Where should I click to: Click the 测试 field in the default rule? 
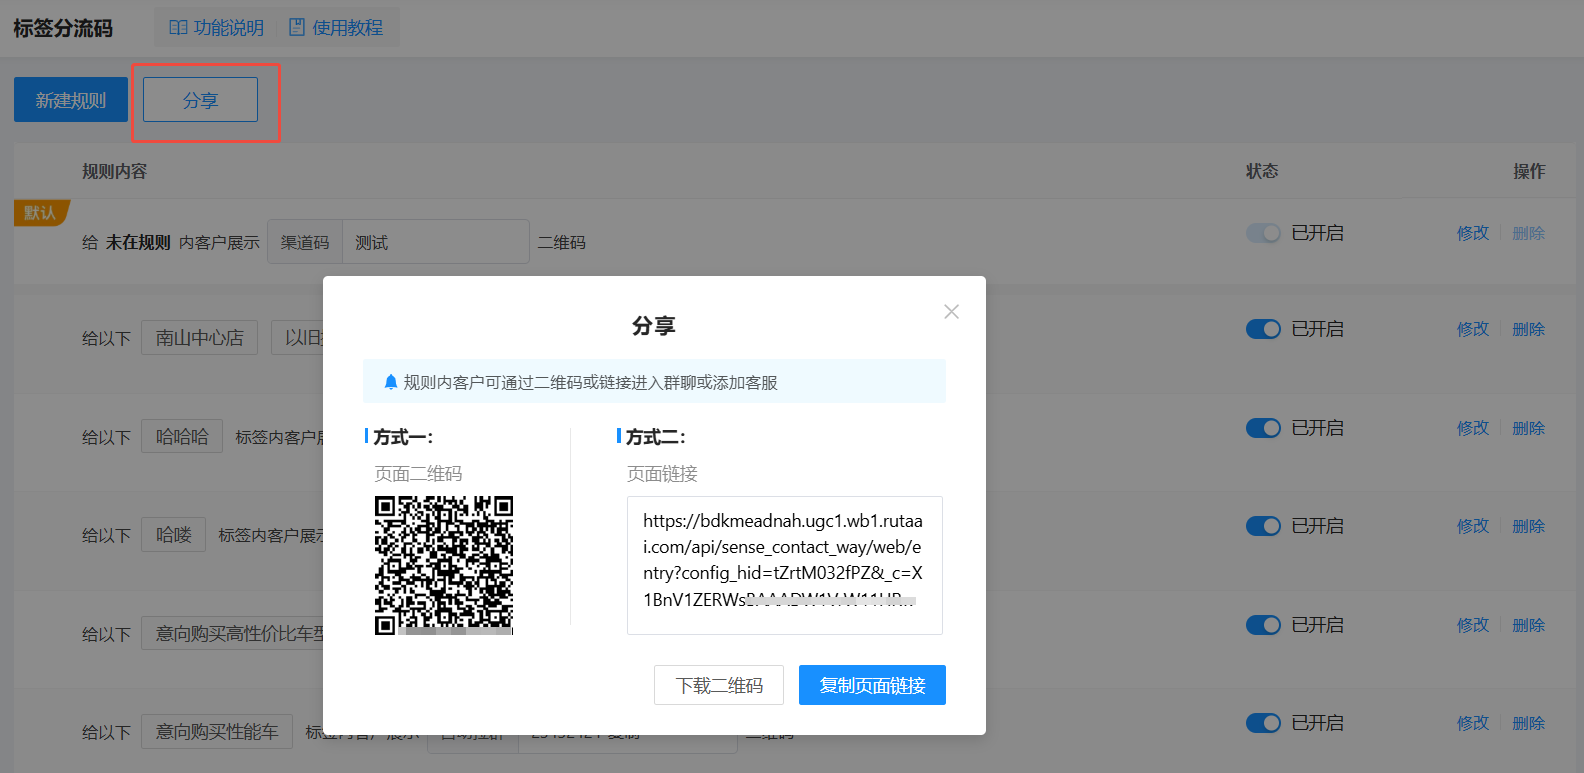point(436,242)
